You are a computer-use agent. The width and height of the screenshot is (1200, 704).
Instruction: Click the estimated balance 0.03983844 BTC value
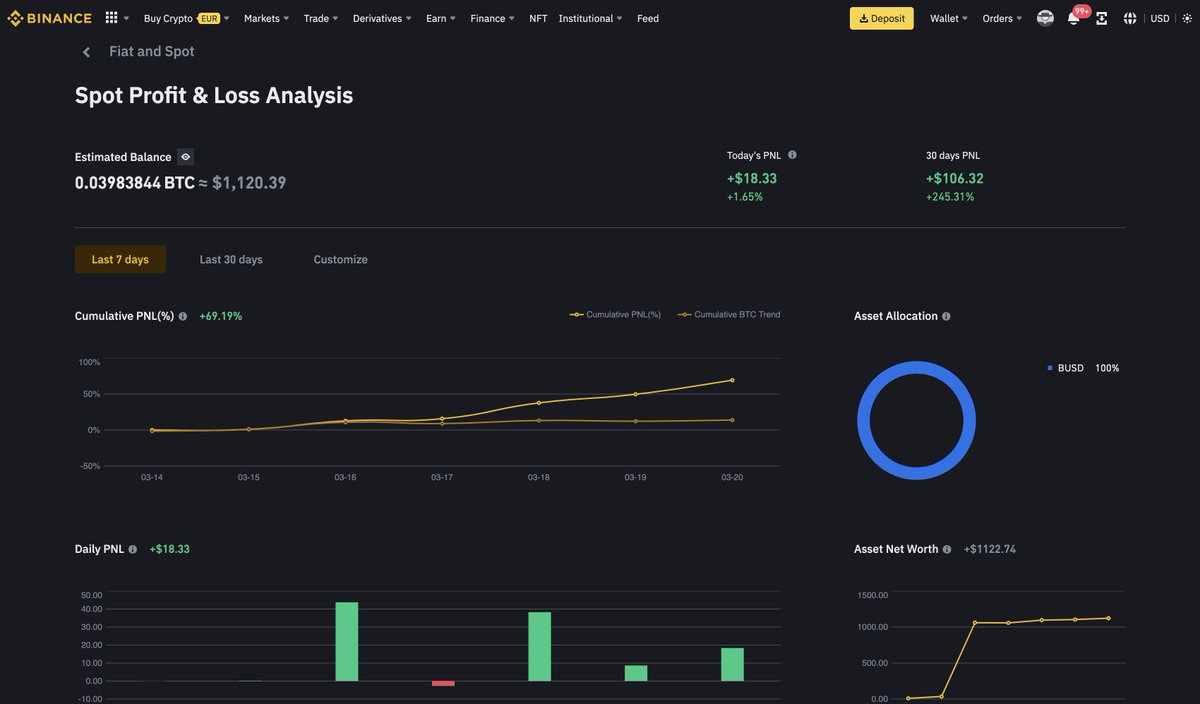135,183
